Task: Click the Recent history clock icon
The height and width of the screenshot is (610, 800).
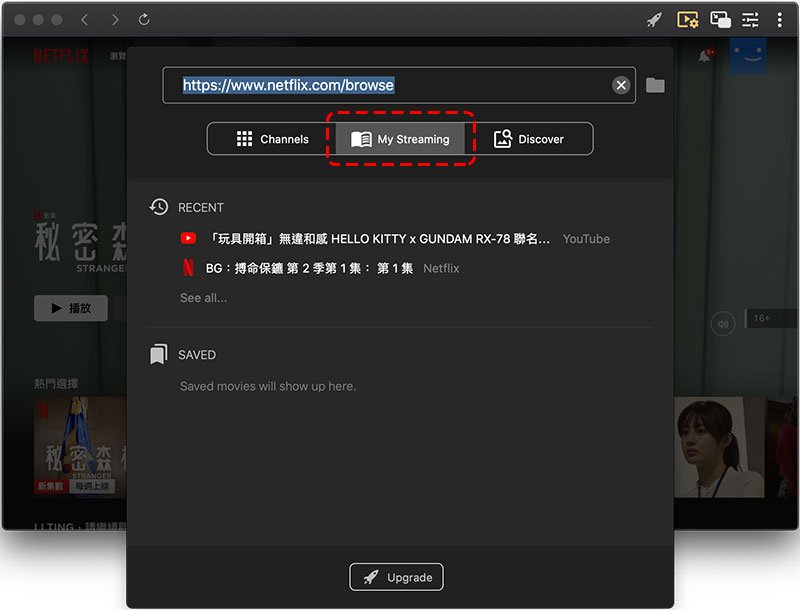Action: tap(158, 207)
